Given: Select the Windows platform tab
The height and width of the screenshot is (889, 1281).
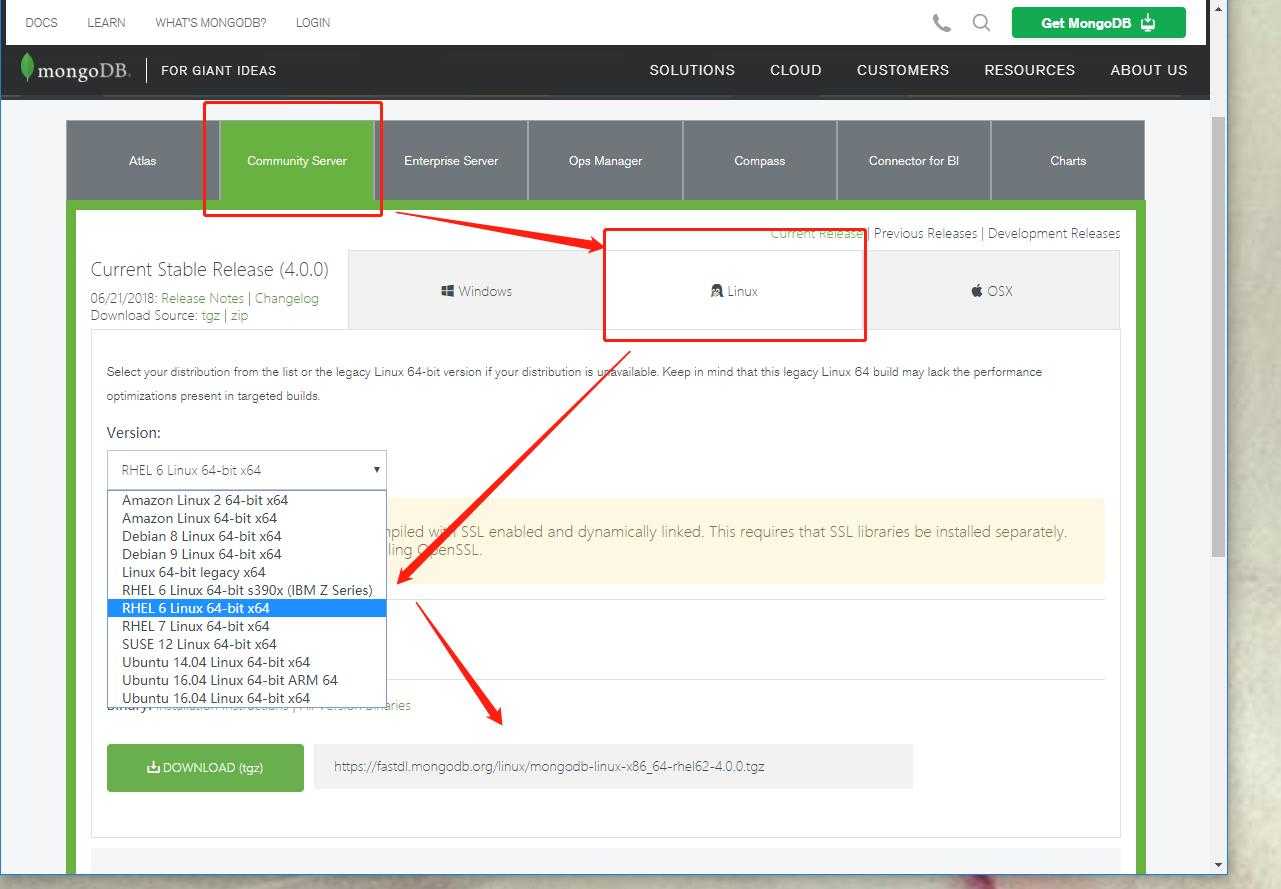Looking at the screenshot, I should pyautogui.click(x=476, y=291).
